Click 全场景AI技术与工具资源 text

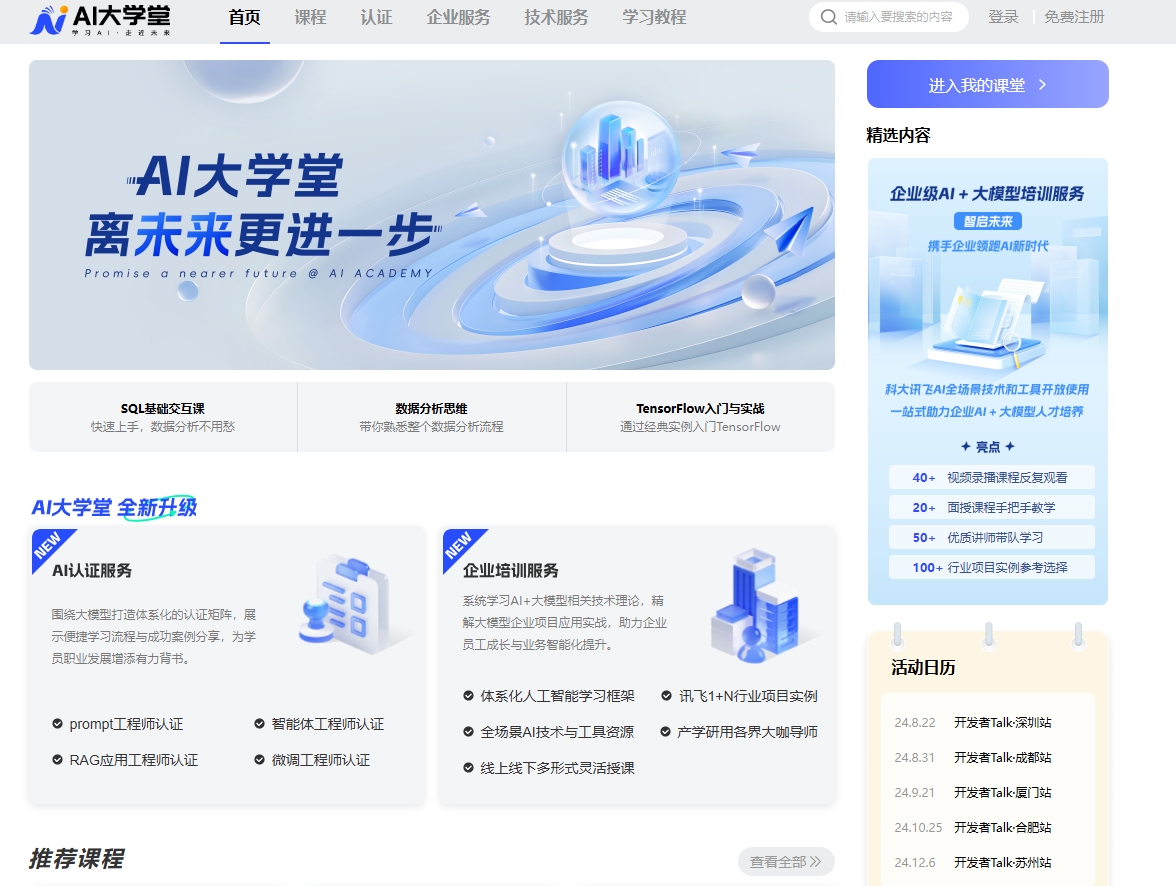[x=557, y=732]
